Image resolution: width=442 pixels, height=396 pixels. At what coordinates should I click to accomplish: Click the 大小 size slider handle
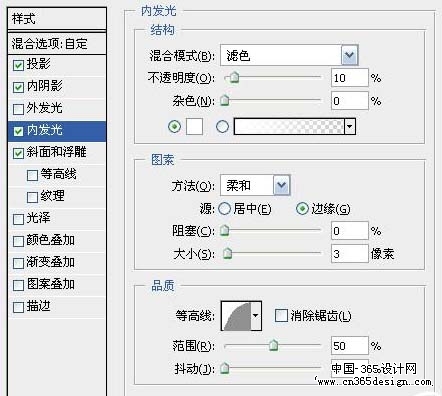(x=228, y=253)
